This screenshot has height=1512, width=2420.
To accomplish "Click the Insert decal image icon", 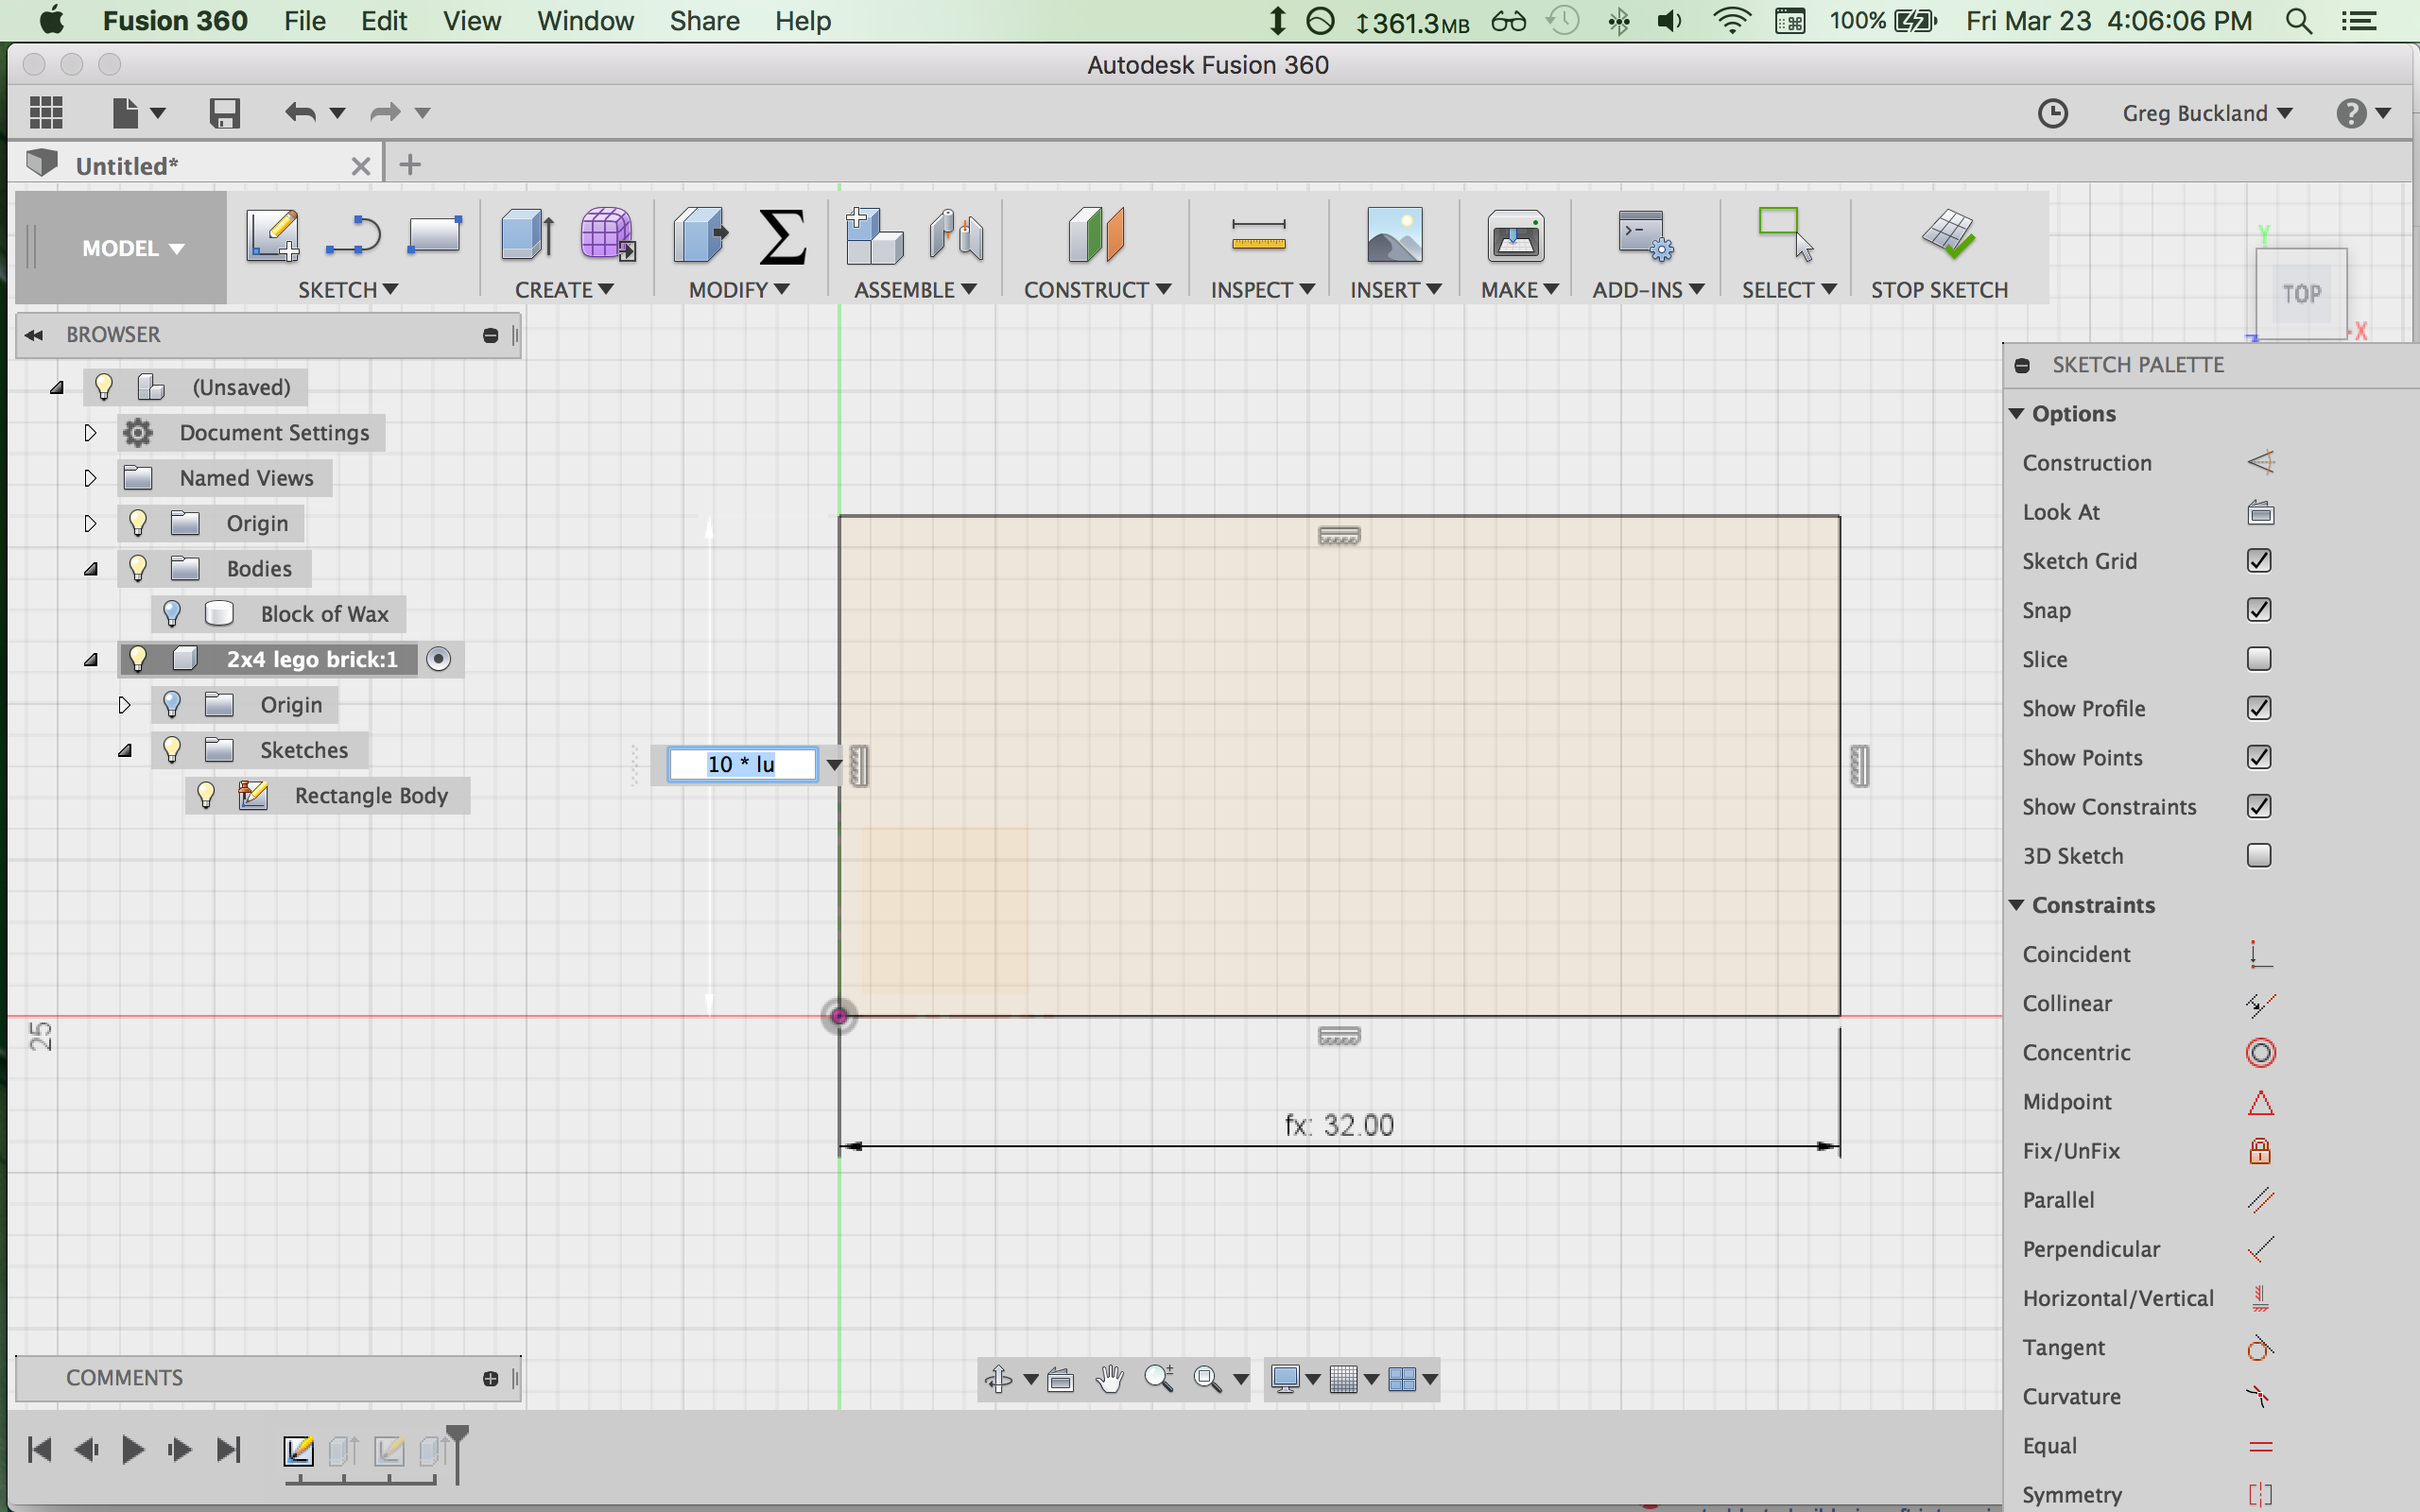I will pyautogui.click(x=1394, y=236).
